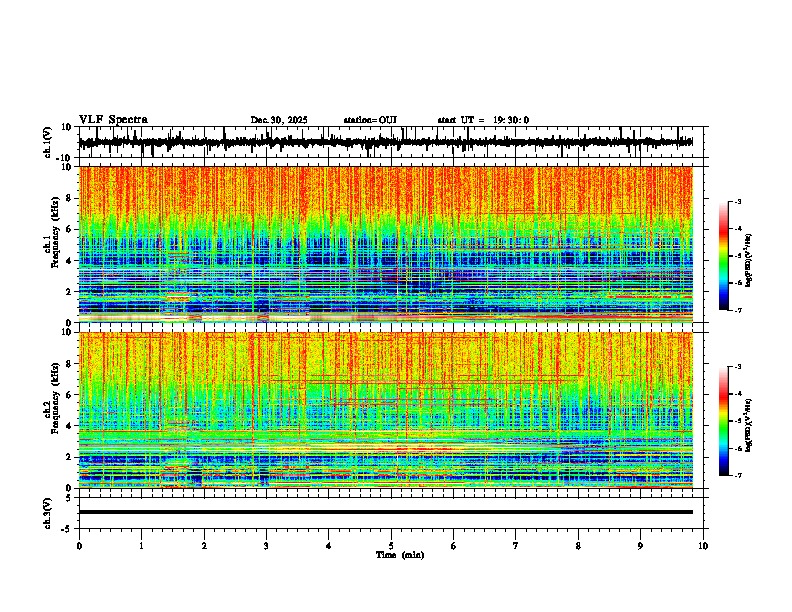Click the ch.3 flat black waveform line
This screenshot has height=612, width=792.
[x=386, y=512]
